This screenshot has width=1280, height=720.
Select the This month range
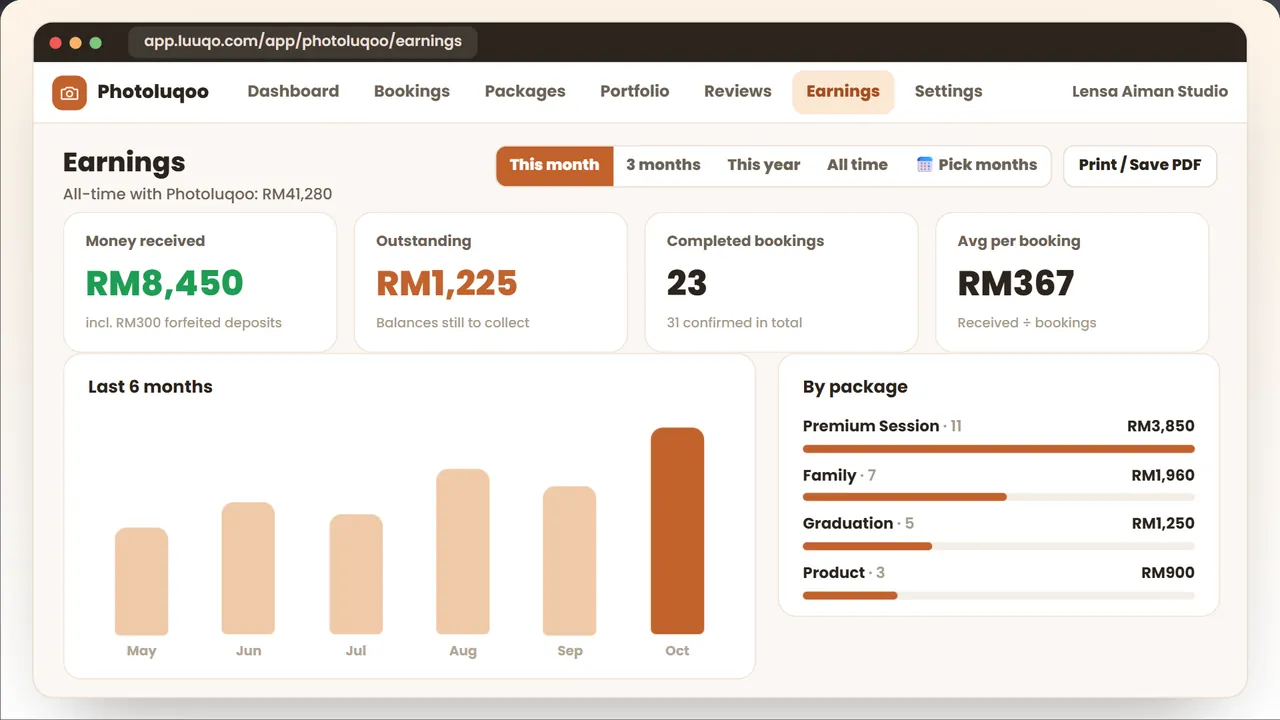(555, 165)
